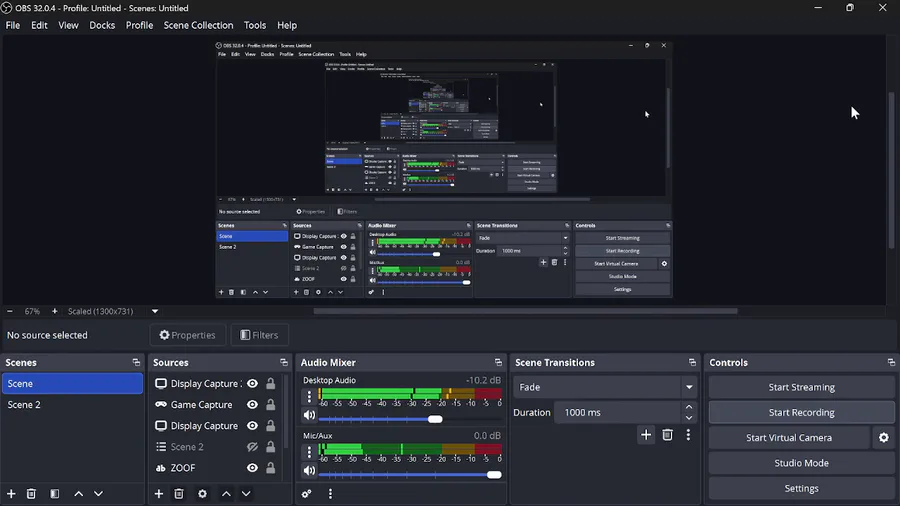Add a new source with plus icon
The width and height of the screenshot is (900, 506).
coord(159,493)
